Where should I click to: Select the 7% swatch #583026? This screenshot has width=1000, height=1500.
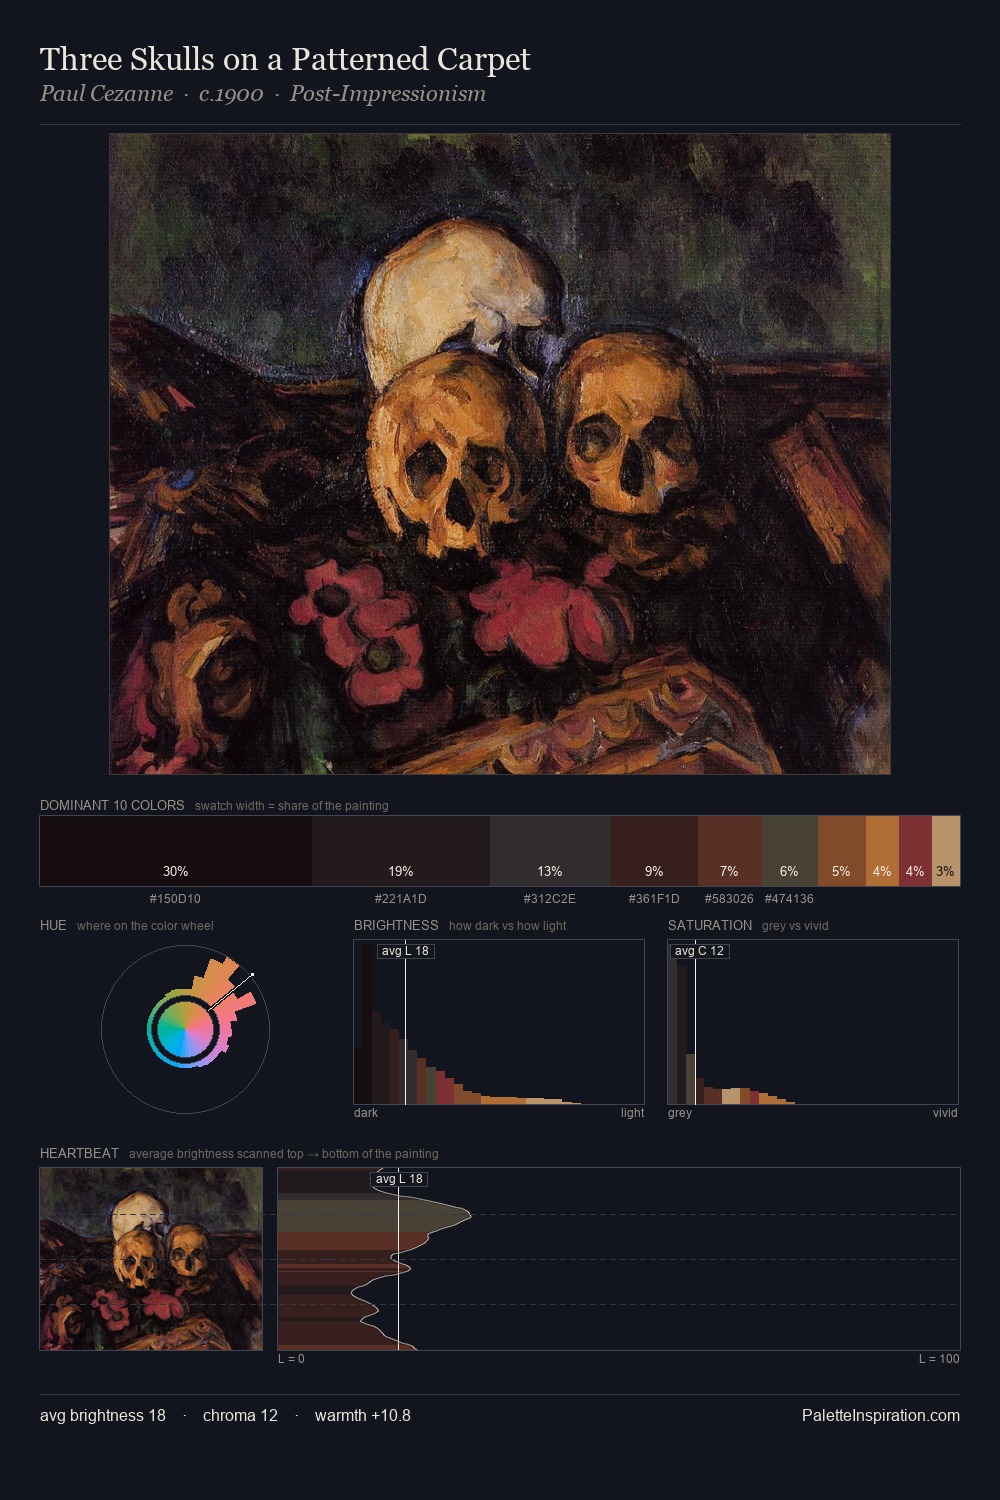tap(730, 851)
